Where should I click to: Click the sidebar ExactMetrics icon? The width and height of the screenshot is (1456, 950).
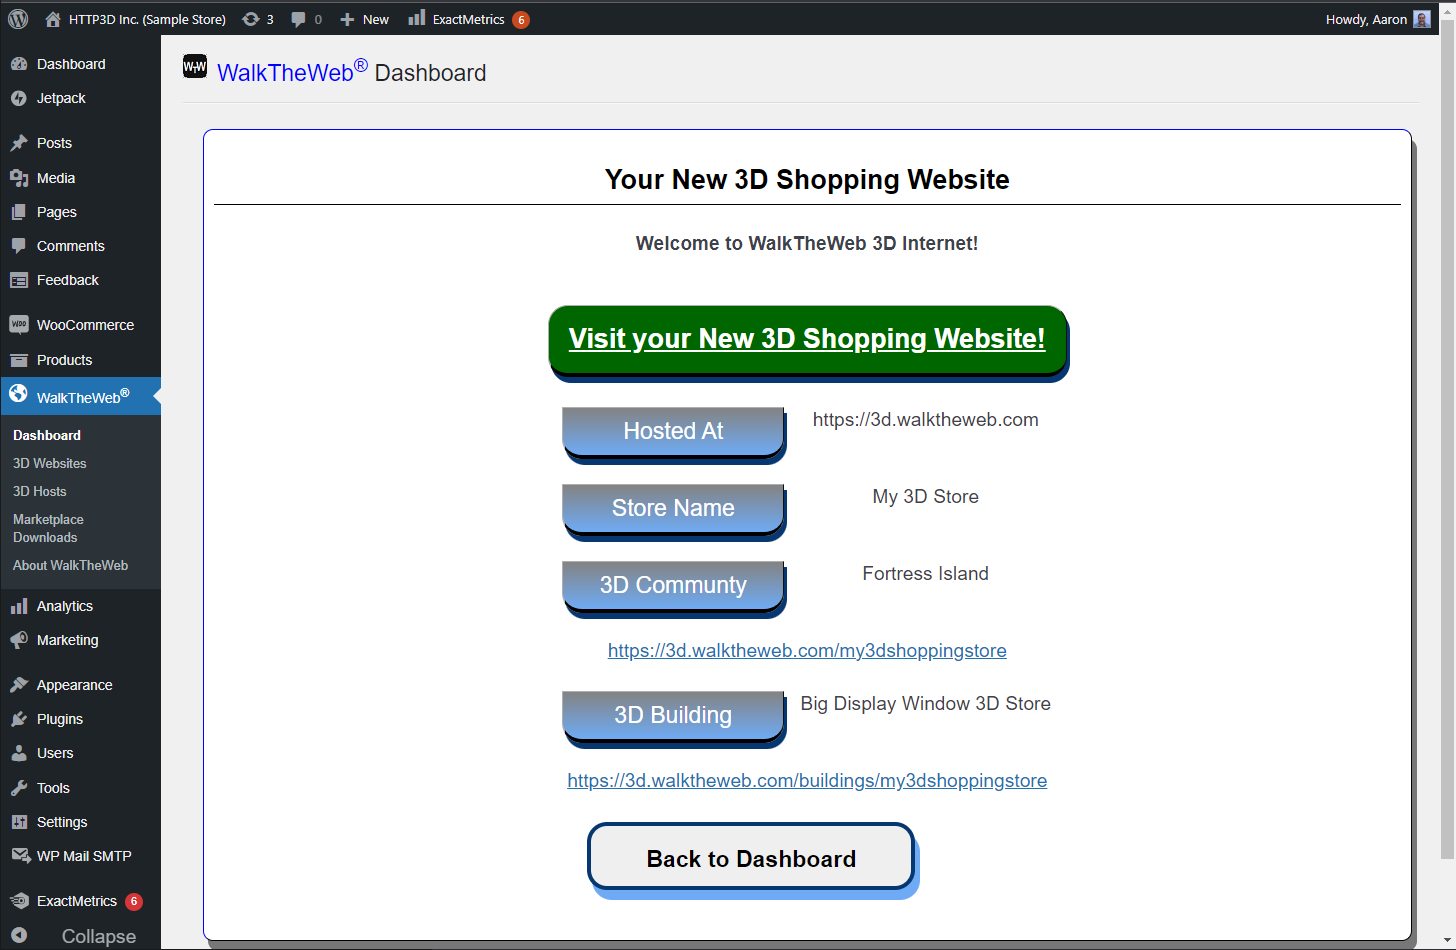coord(19,901)
